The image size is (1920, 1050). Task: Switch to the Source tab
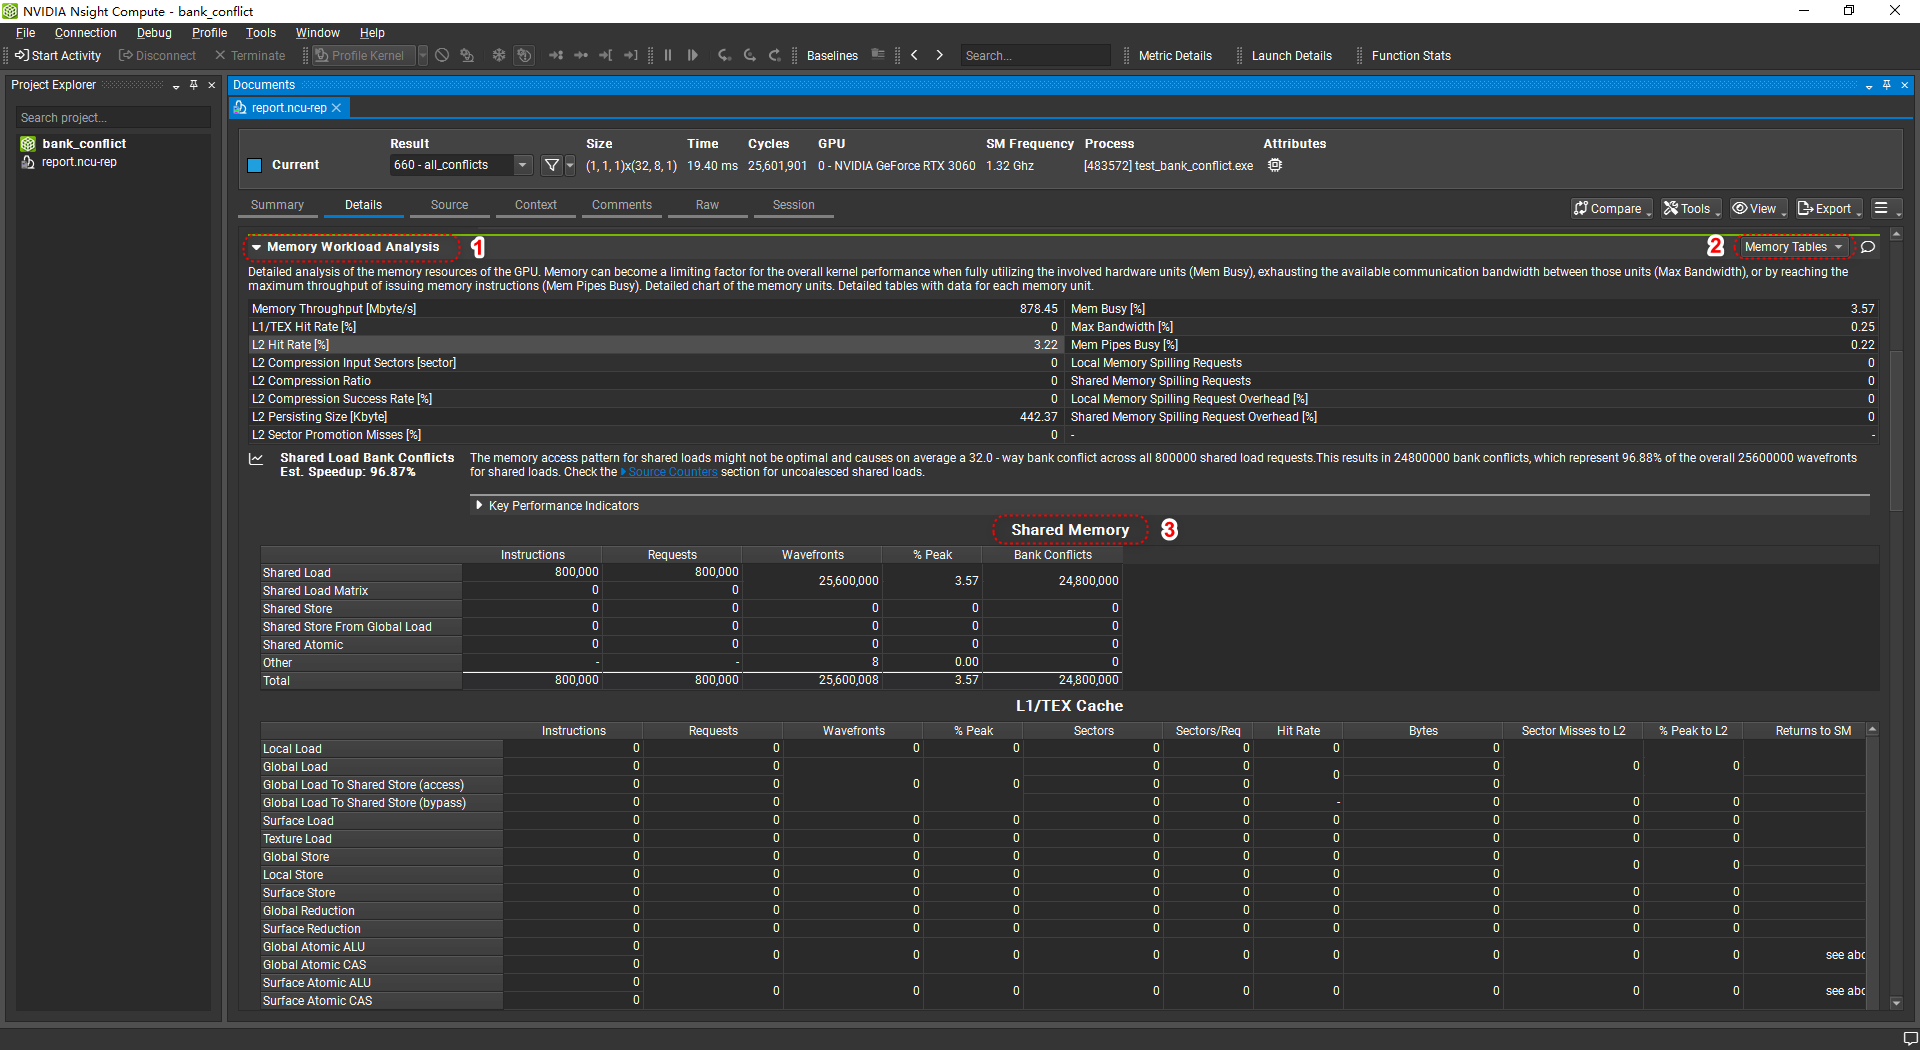point(449,205)
